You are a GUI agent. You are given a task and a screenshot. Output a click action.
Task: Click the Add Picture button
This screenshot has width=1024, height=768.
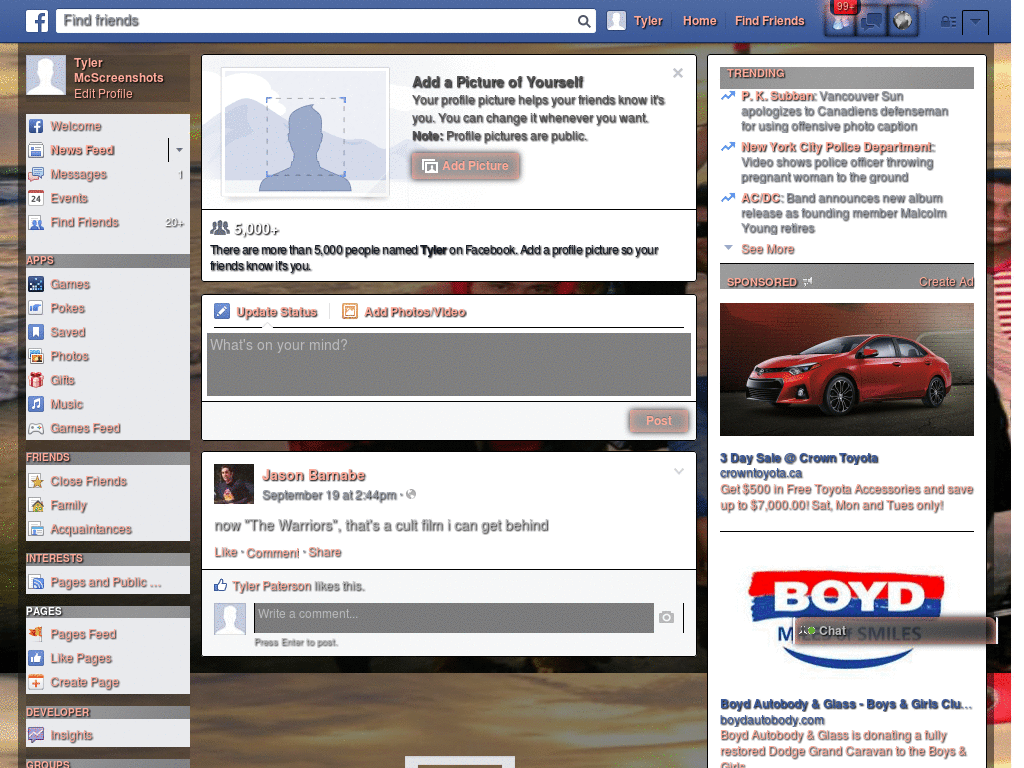tap(466, 166)
